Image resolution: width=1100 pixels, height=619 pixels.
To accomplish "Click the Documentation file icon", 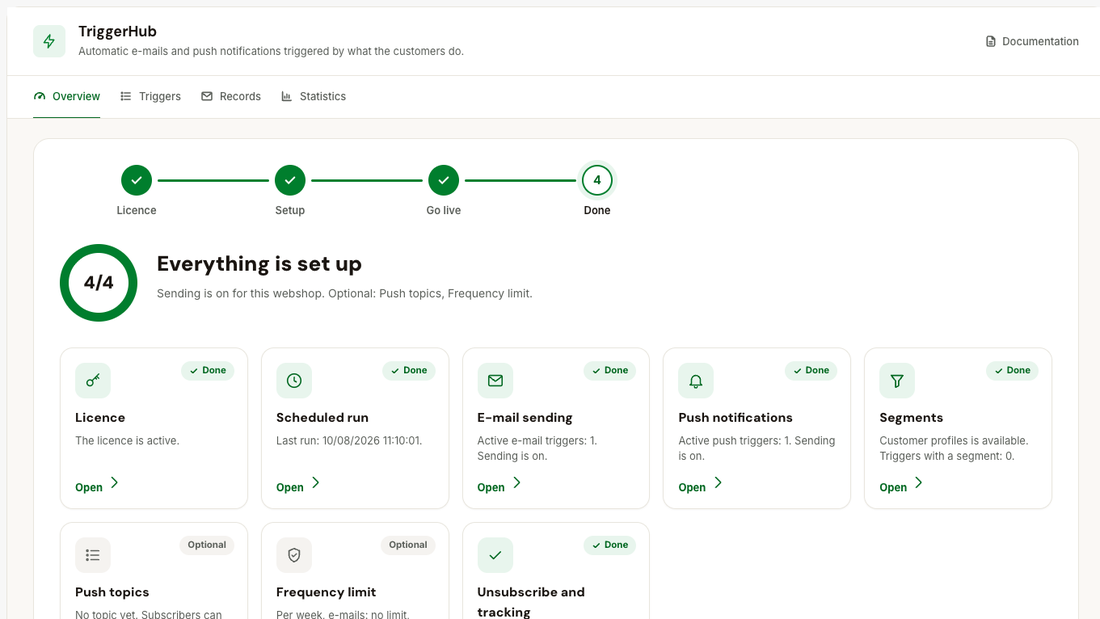I will tap(991, 41).
